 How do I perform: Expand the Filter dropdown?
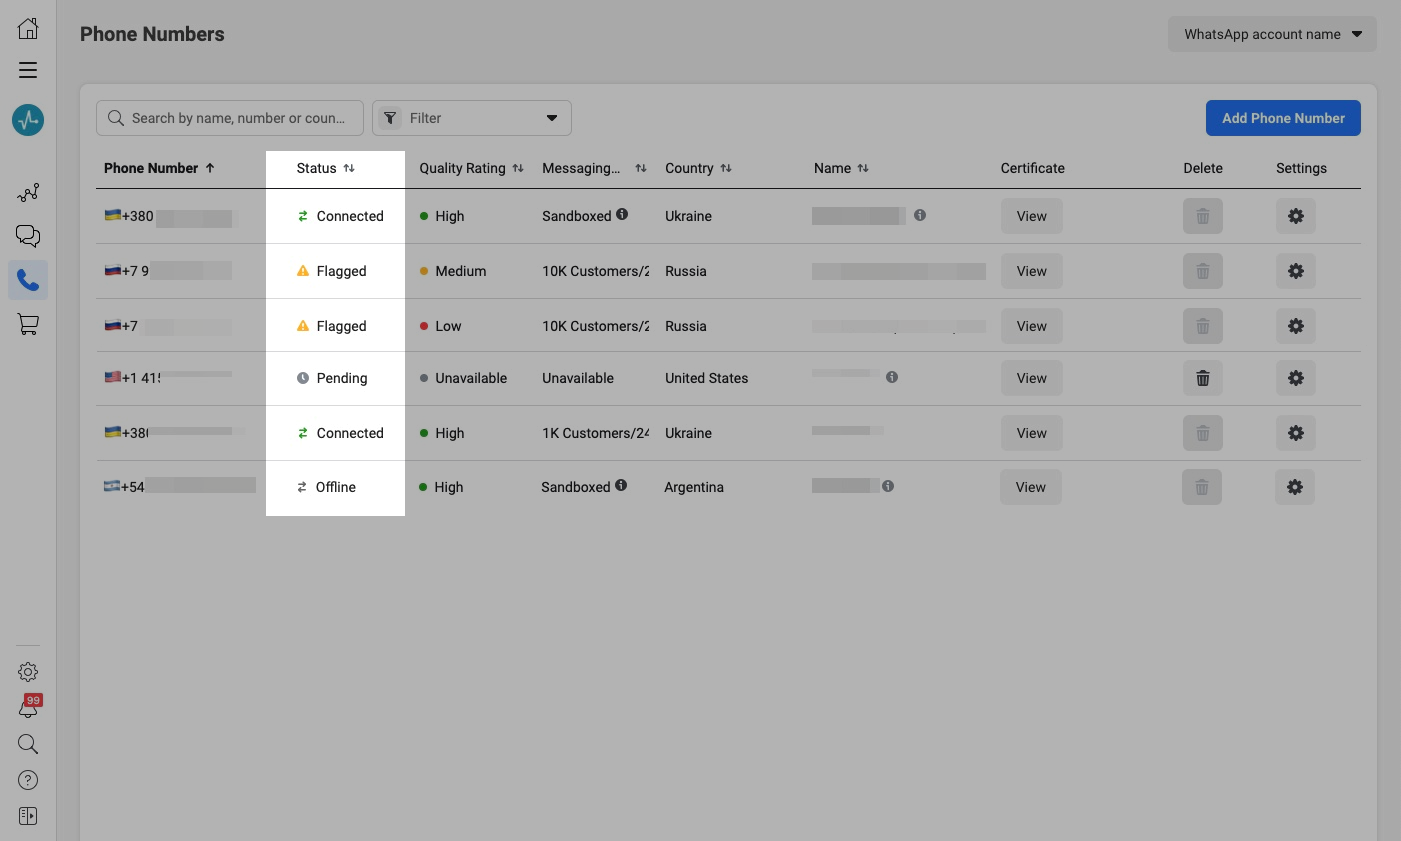472,118
